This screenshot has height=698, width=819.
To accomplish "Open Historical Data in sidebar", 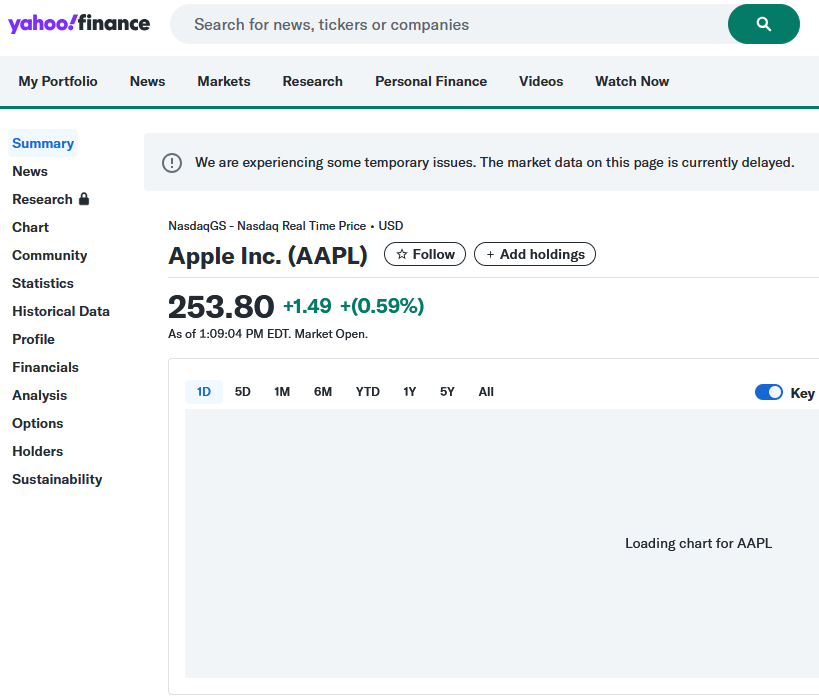I will [61, 311].
